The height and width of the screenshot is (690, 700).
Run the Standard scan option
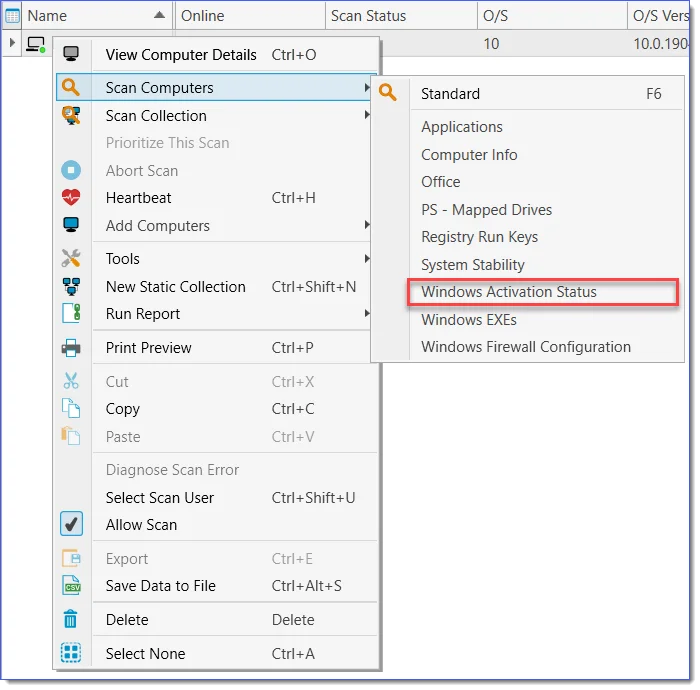[450, 94]
